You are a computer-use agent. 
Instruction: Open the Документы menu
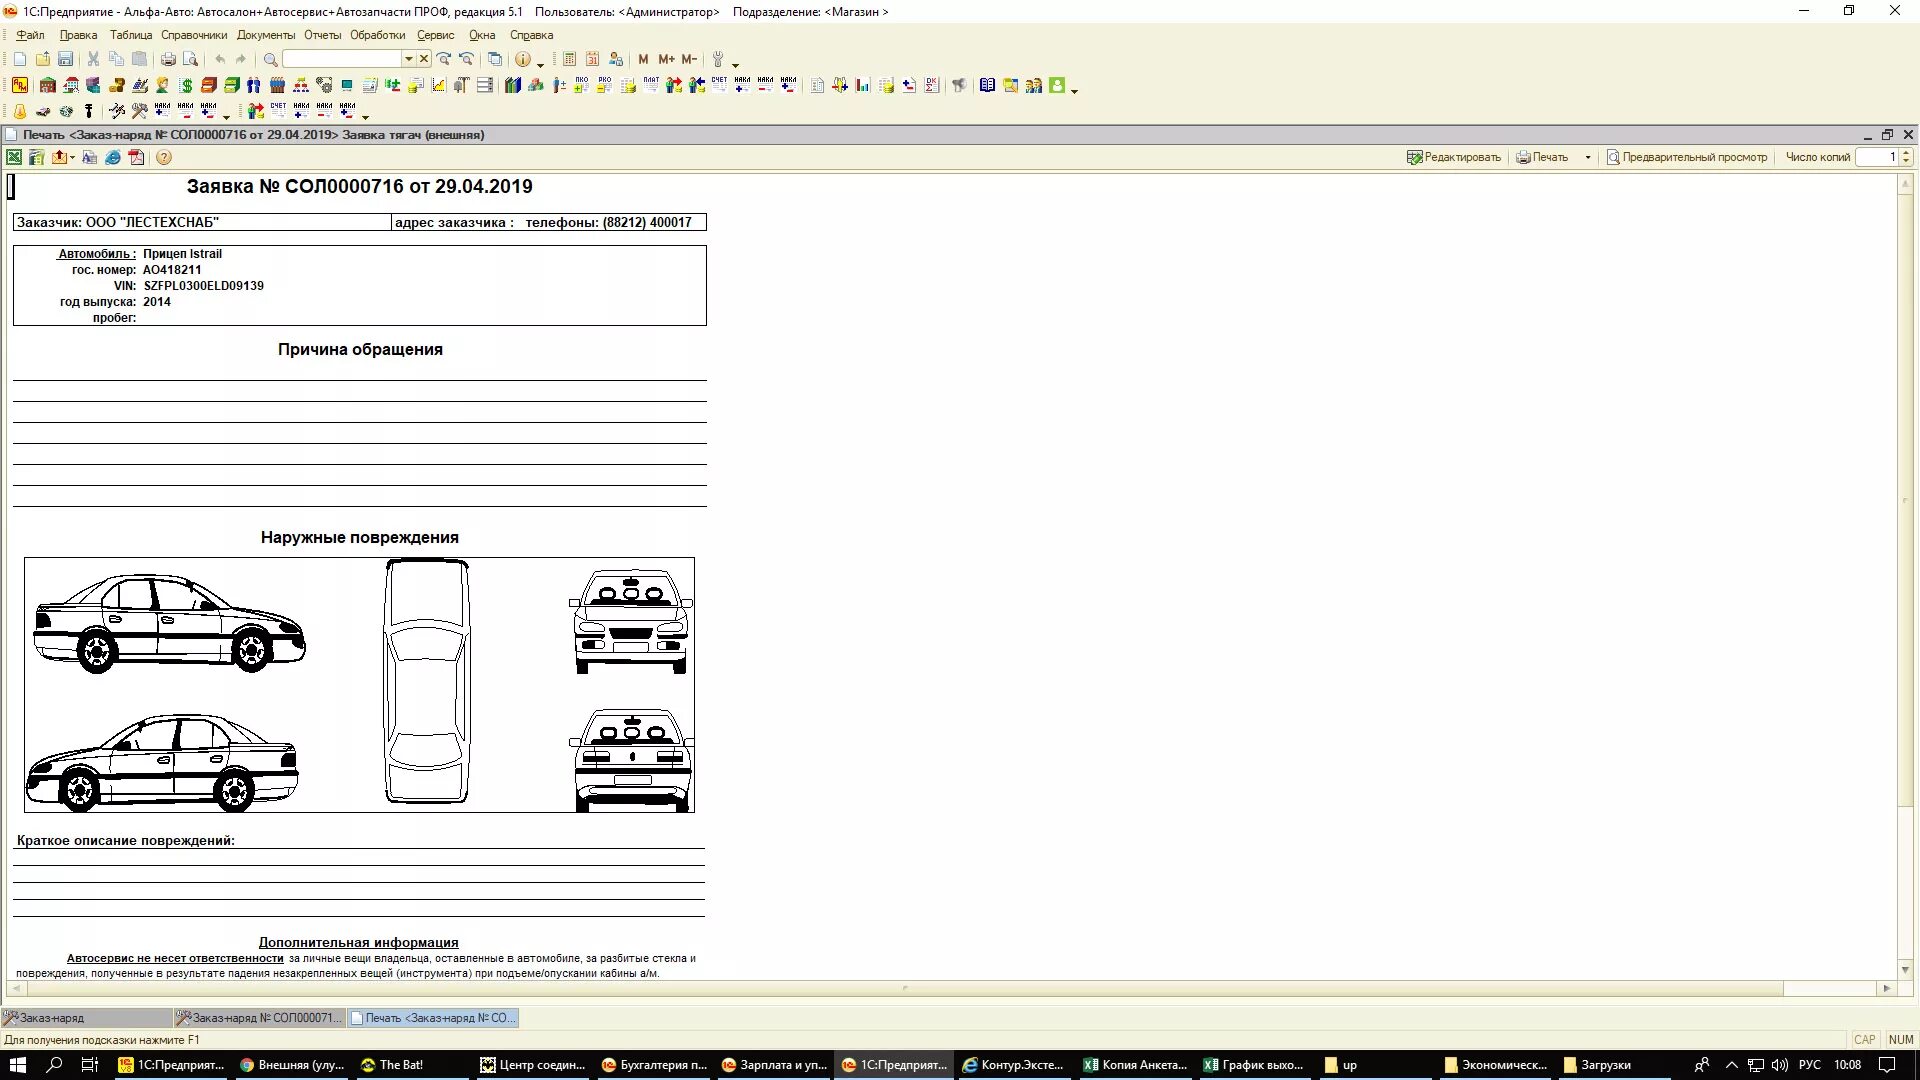[265, 35]
